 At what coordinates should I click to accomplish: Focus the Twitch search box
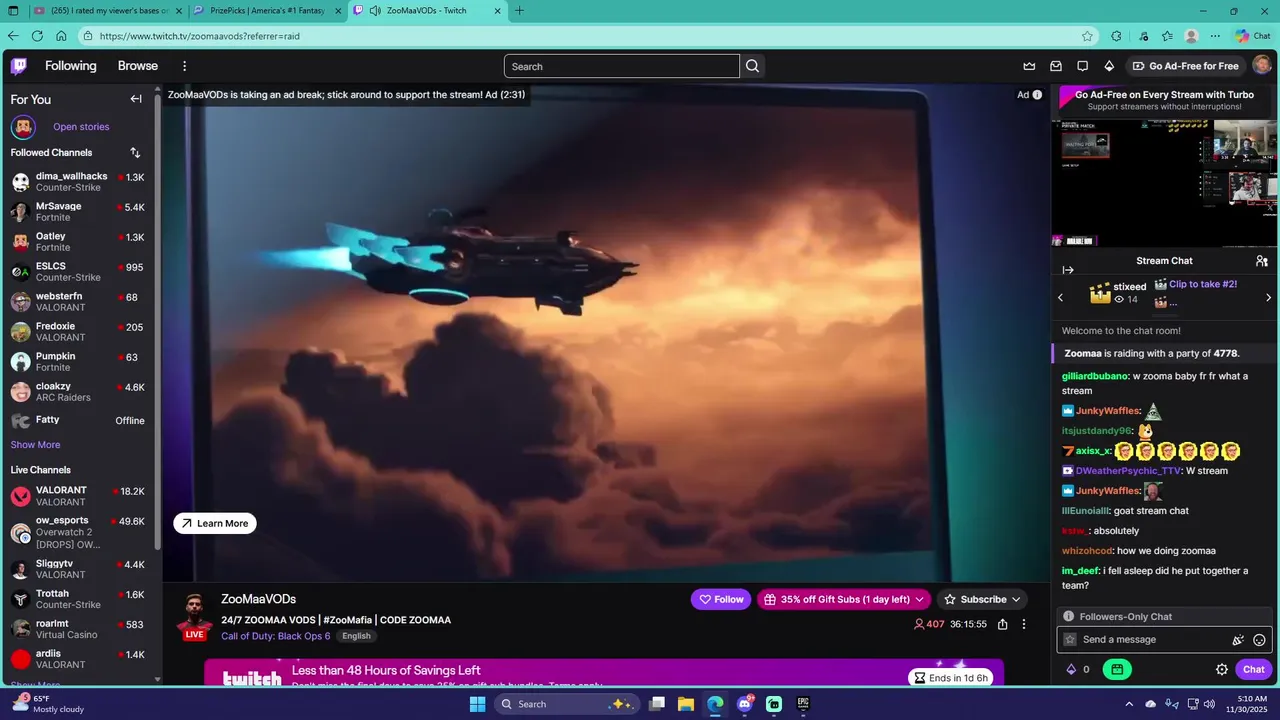(621, 66)
